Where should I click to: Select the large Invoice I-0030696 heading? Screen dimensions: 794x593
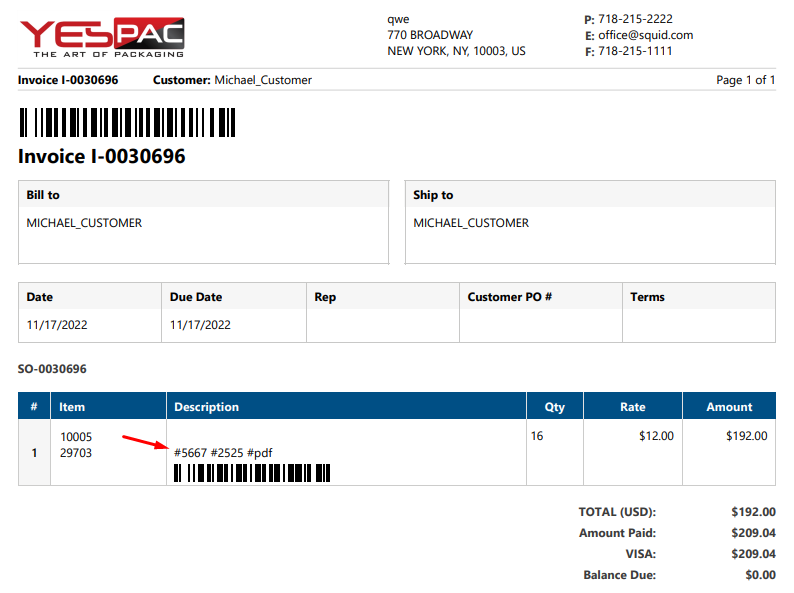coord(101,157)
